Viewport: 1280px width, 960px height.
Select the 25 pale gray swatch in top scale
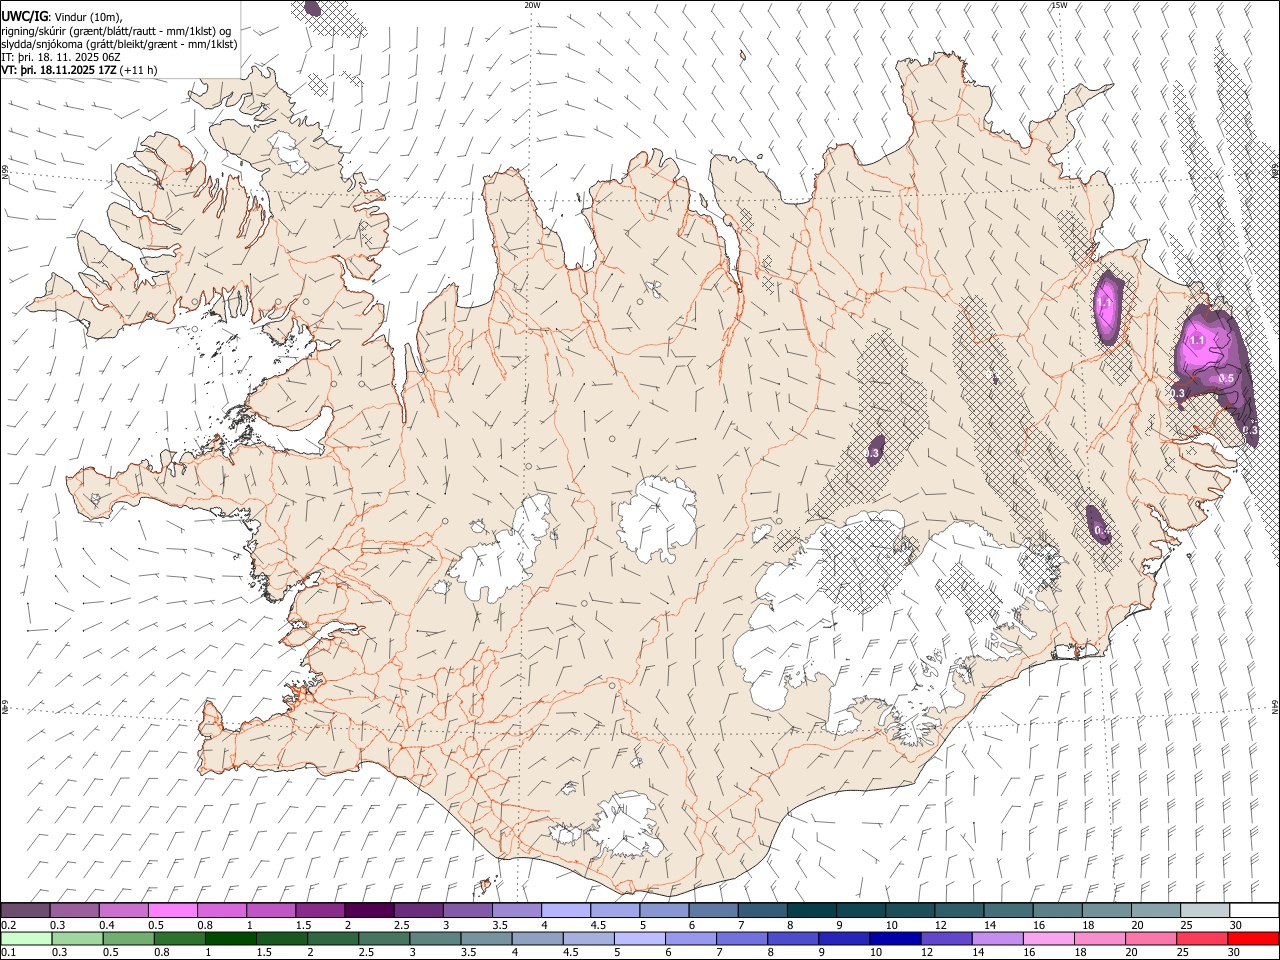point(1204,910)
